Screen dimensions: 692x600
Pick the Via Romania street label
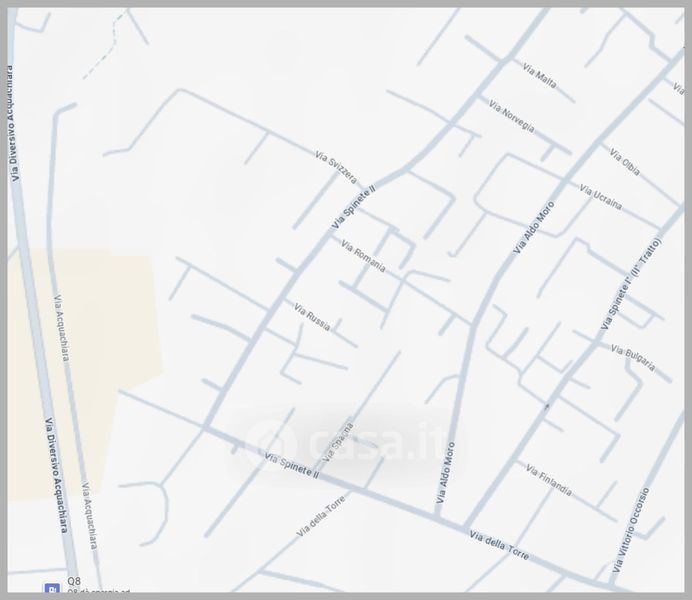pyautogui.click(x=363, y=258)
